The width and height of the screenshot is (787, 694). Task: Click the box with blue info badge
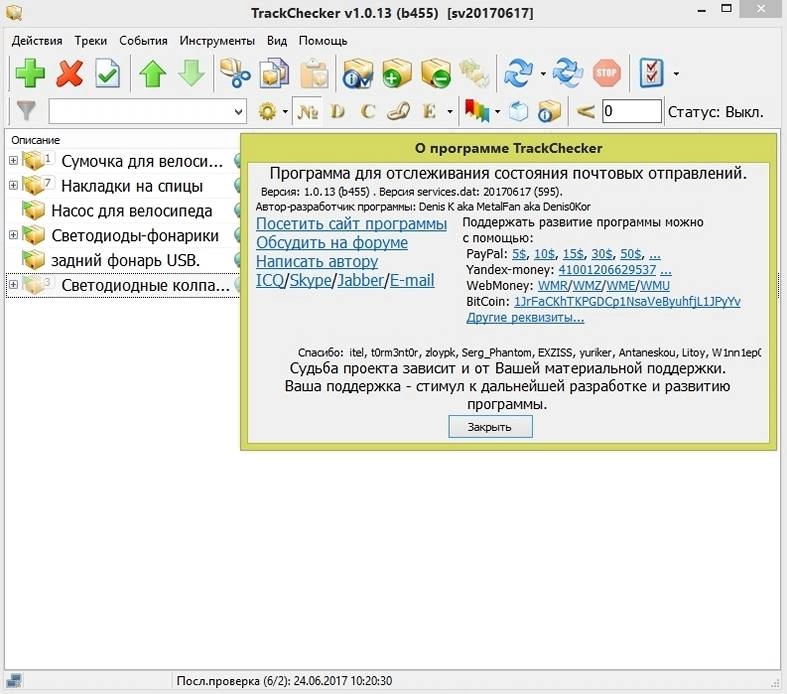coord(549,111)
